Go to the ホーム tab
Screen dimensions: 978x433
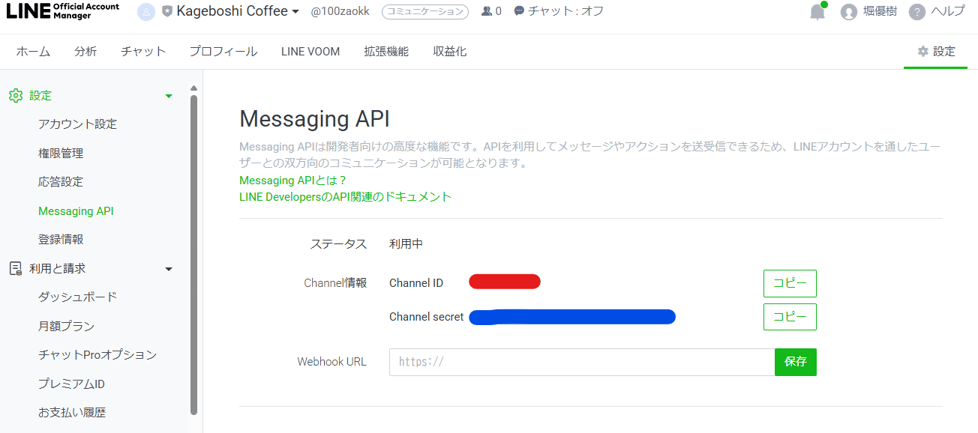click(33, 52)
